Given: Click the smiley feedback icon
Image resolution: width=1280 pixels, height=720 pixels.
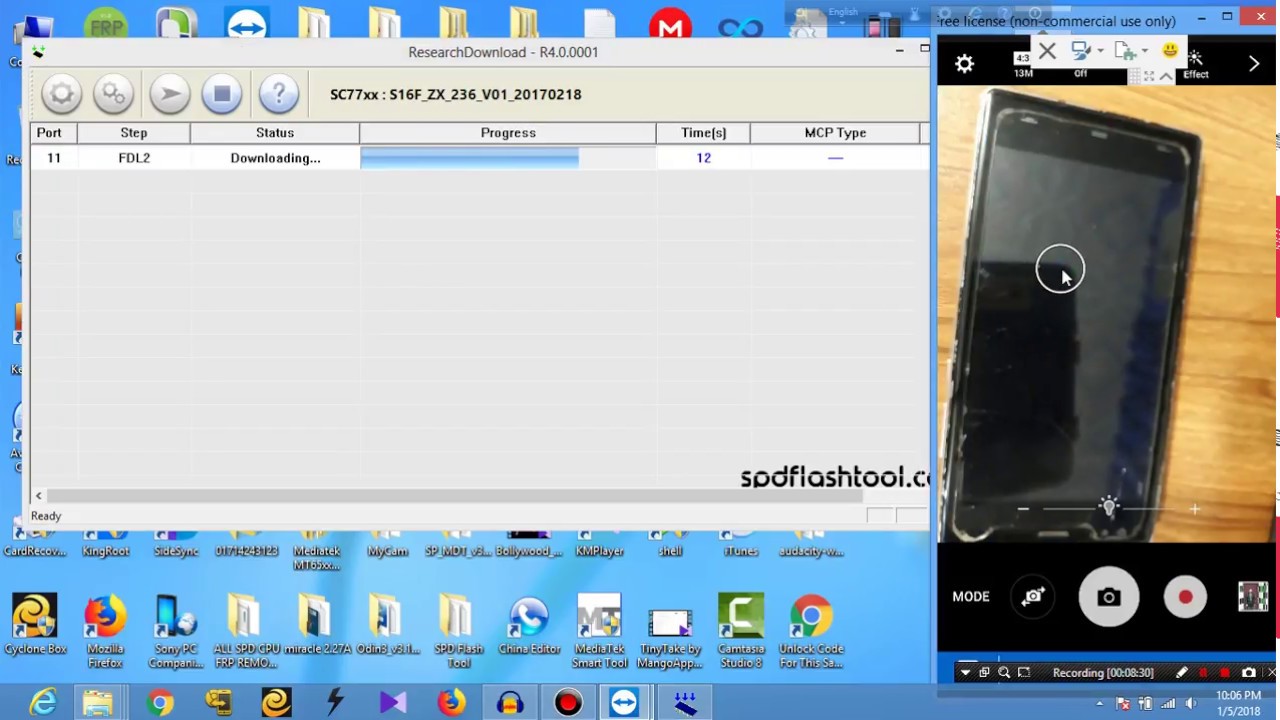Looking at the screenshot, I should (1170, 50).
